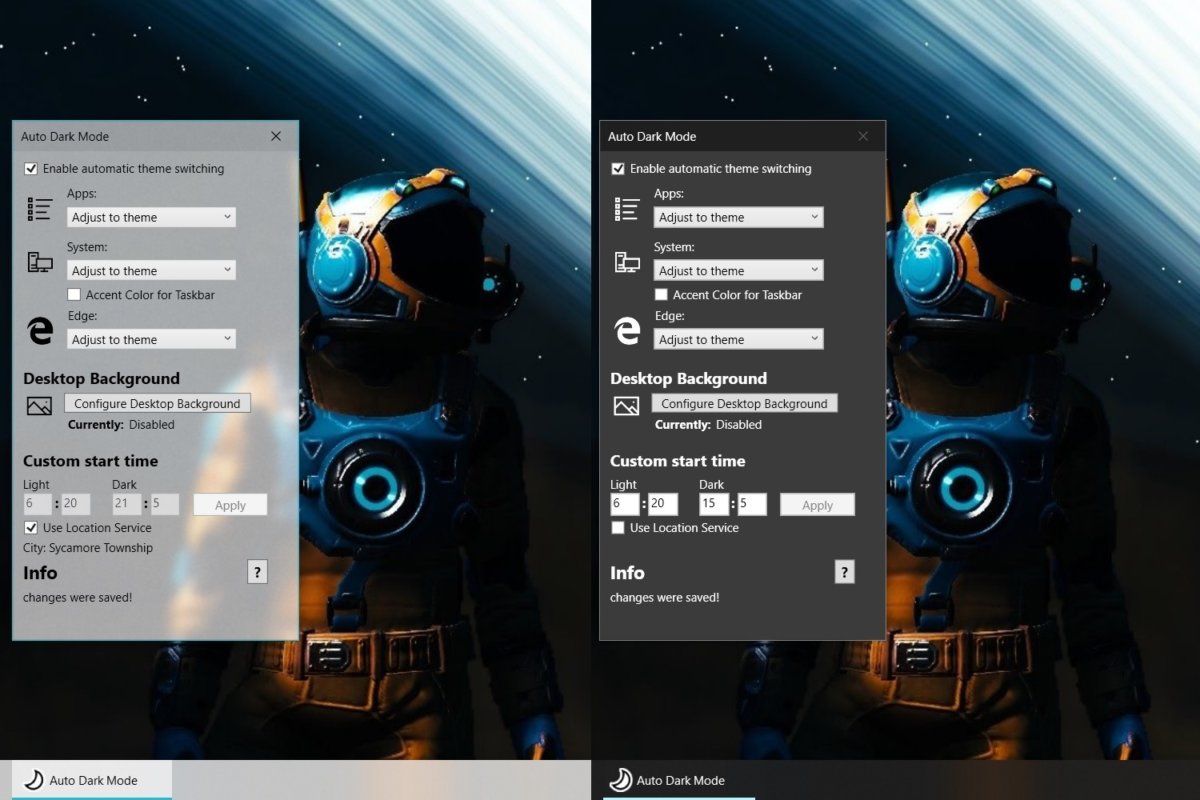Click the Light minute field in dark window
Viewport: 1200px width, 800px height.
662,504
